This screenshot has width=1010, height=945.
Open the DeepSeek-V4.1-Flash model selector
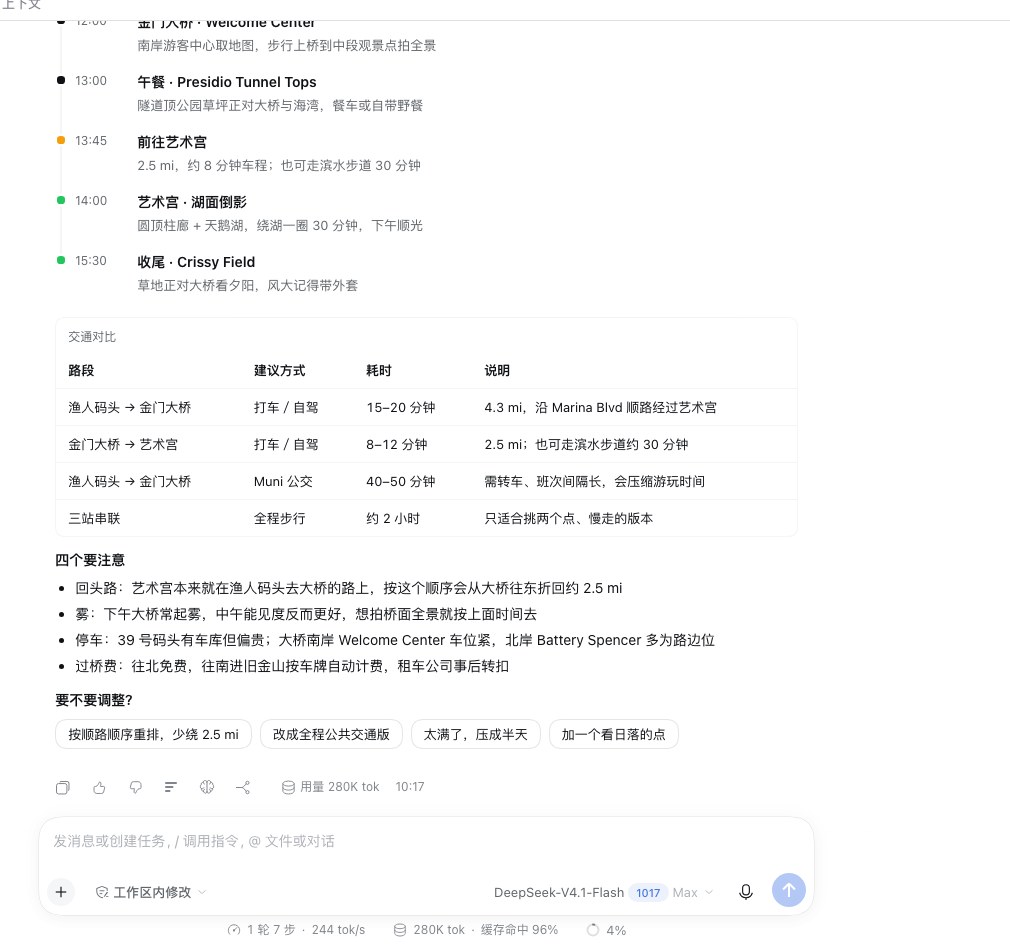(x=558, y=893)
